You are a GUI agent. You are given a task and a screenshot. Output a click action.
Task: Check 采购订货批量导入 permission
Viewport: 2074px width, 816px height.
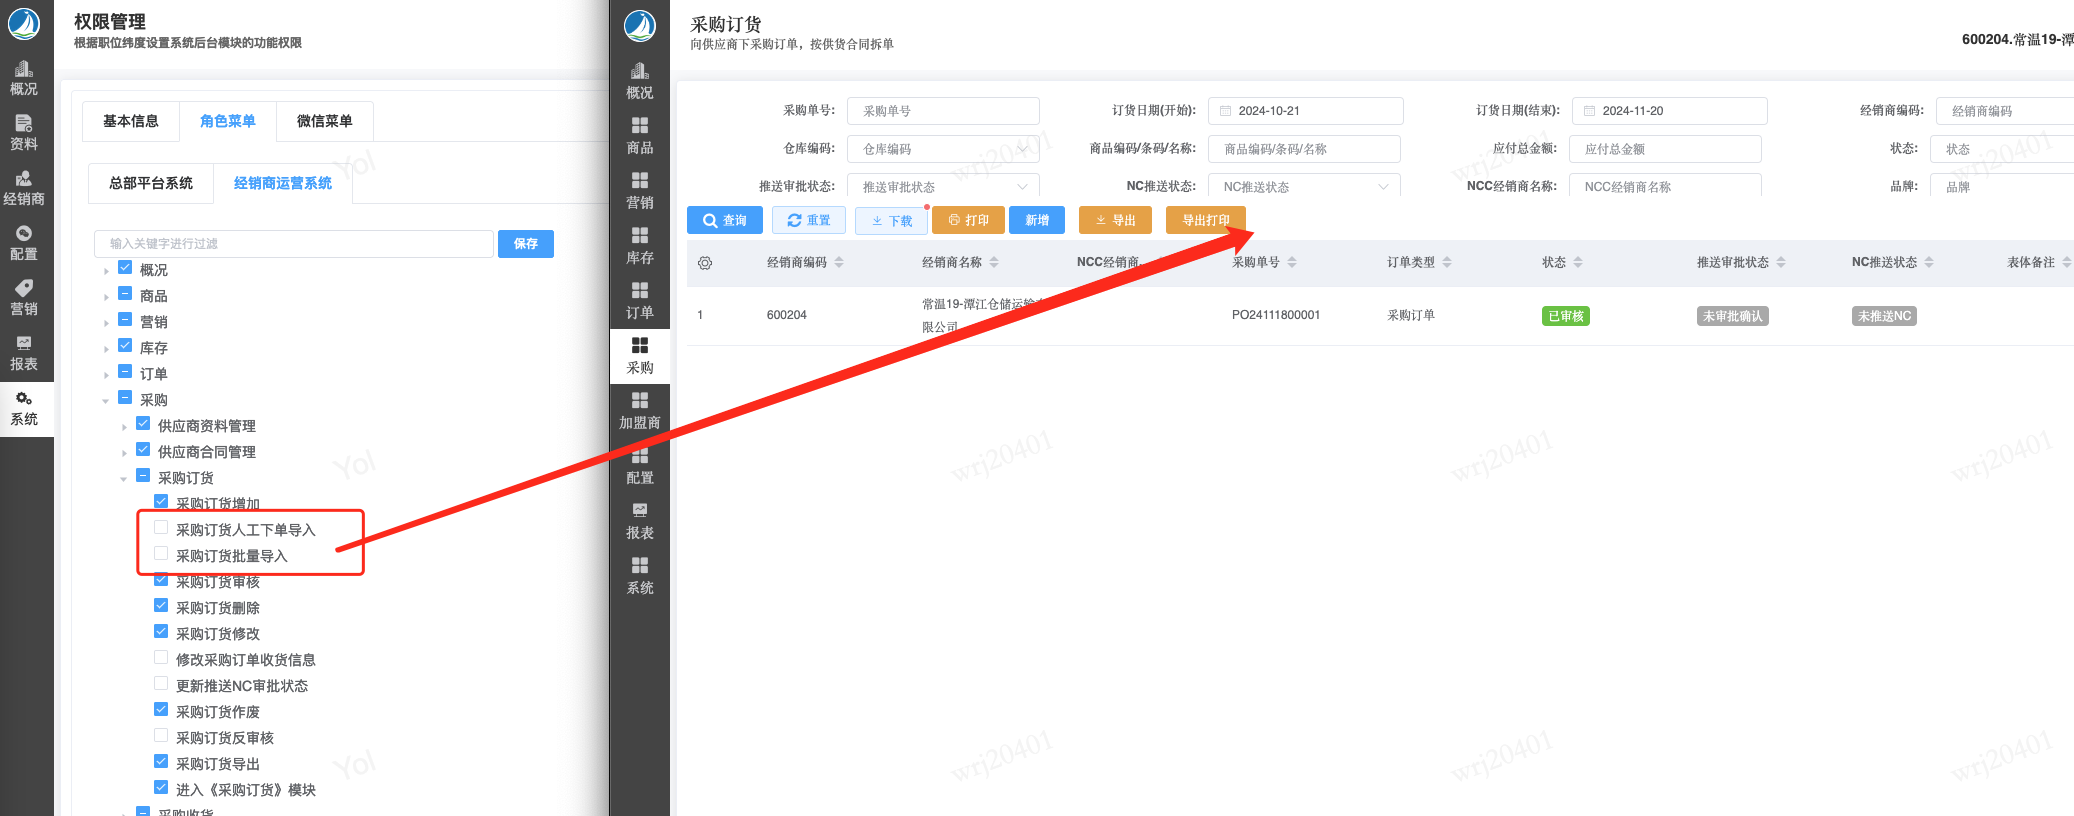click(161, 554)
